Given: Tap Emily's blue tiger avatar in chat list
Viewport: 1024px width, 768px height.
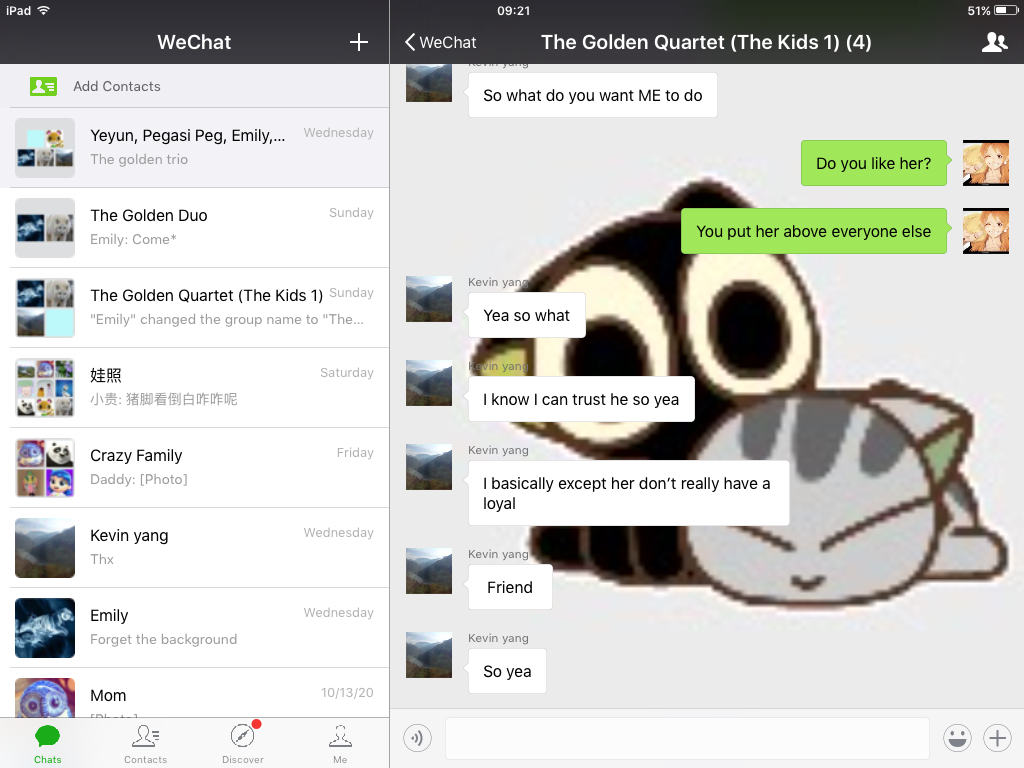Looking at the screenshot, I should (45, 628).
